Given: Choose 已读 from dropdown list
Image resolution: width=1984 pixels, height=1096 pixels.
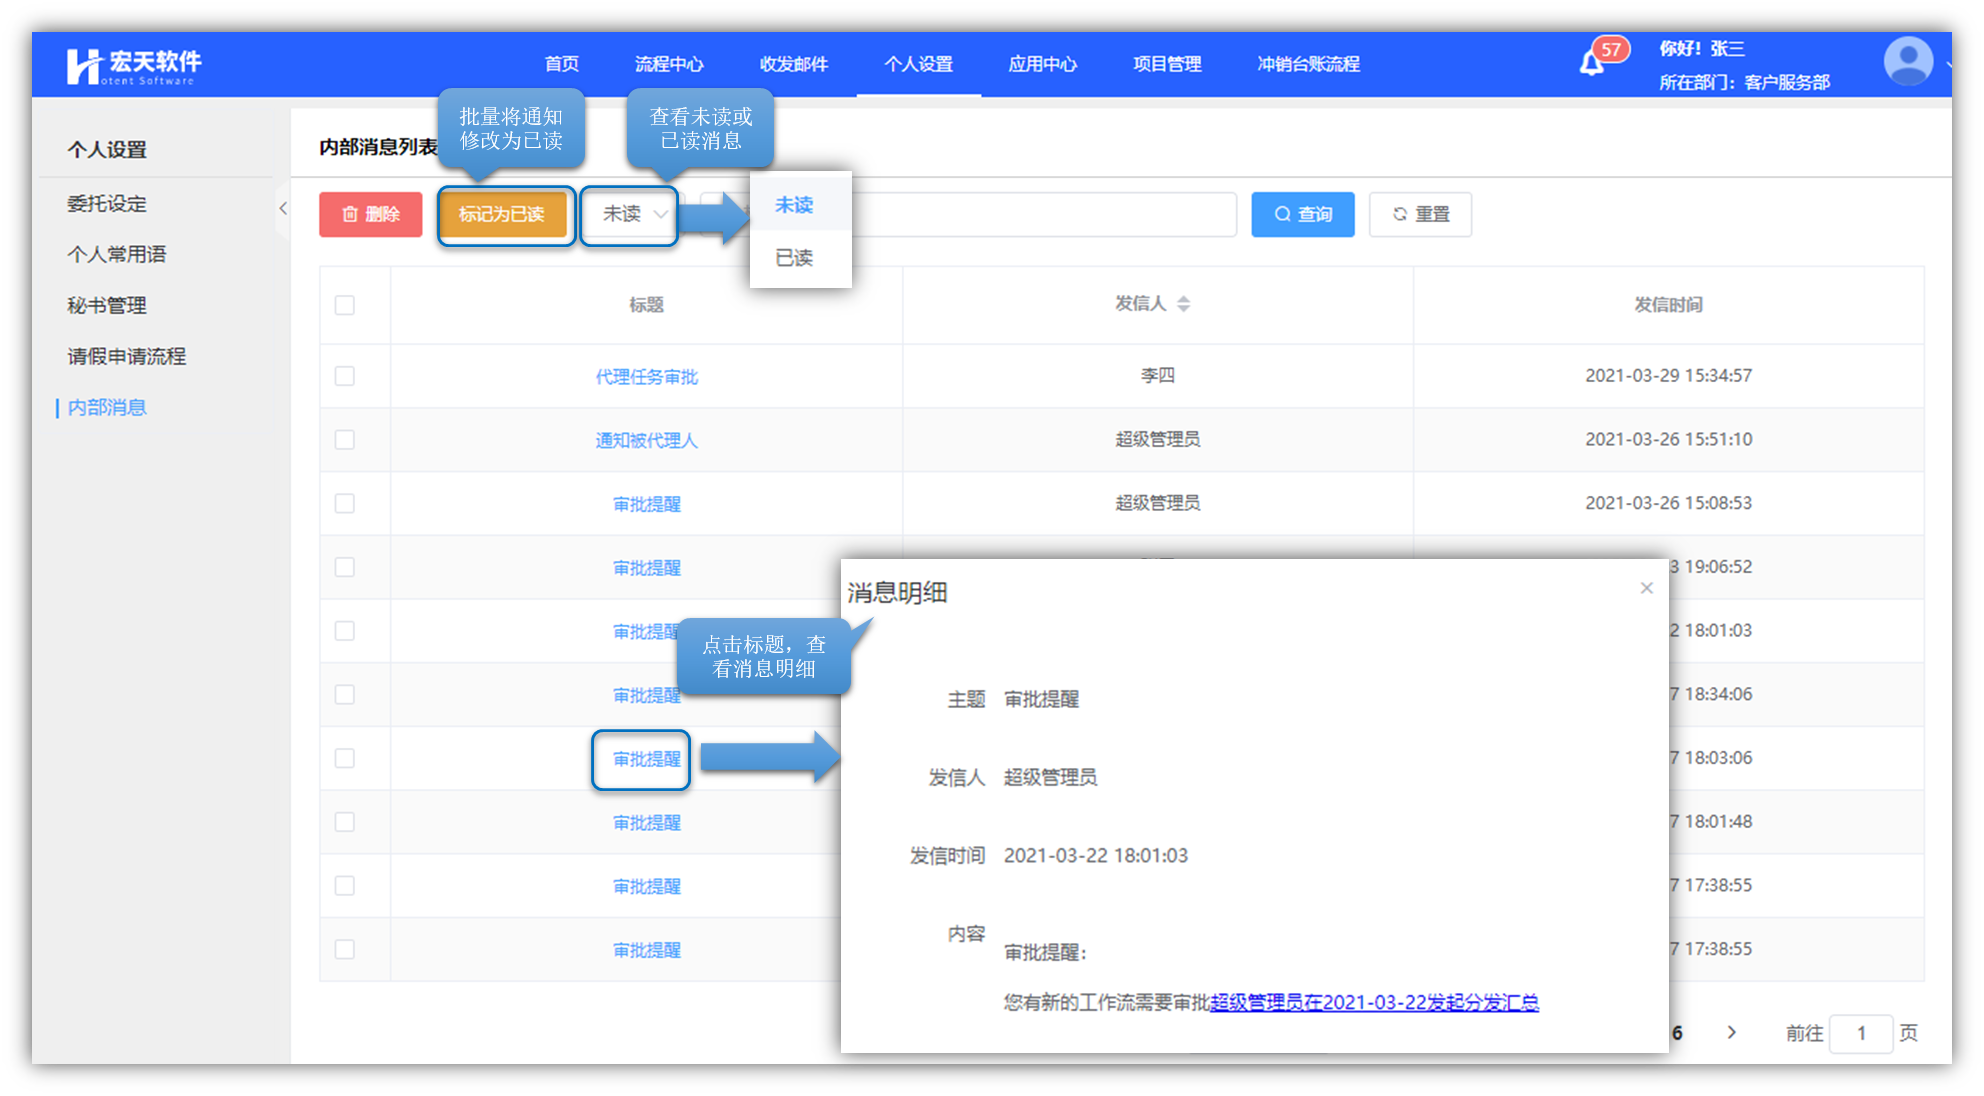Looking at the screenshot, I should (794, 258).
